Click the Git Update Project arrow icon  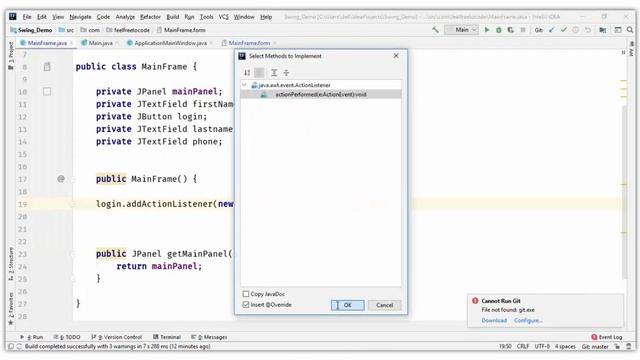coord(552,30)
